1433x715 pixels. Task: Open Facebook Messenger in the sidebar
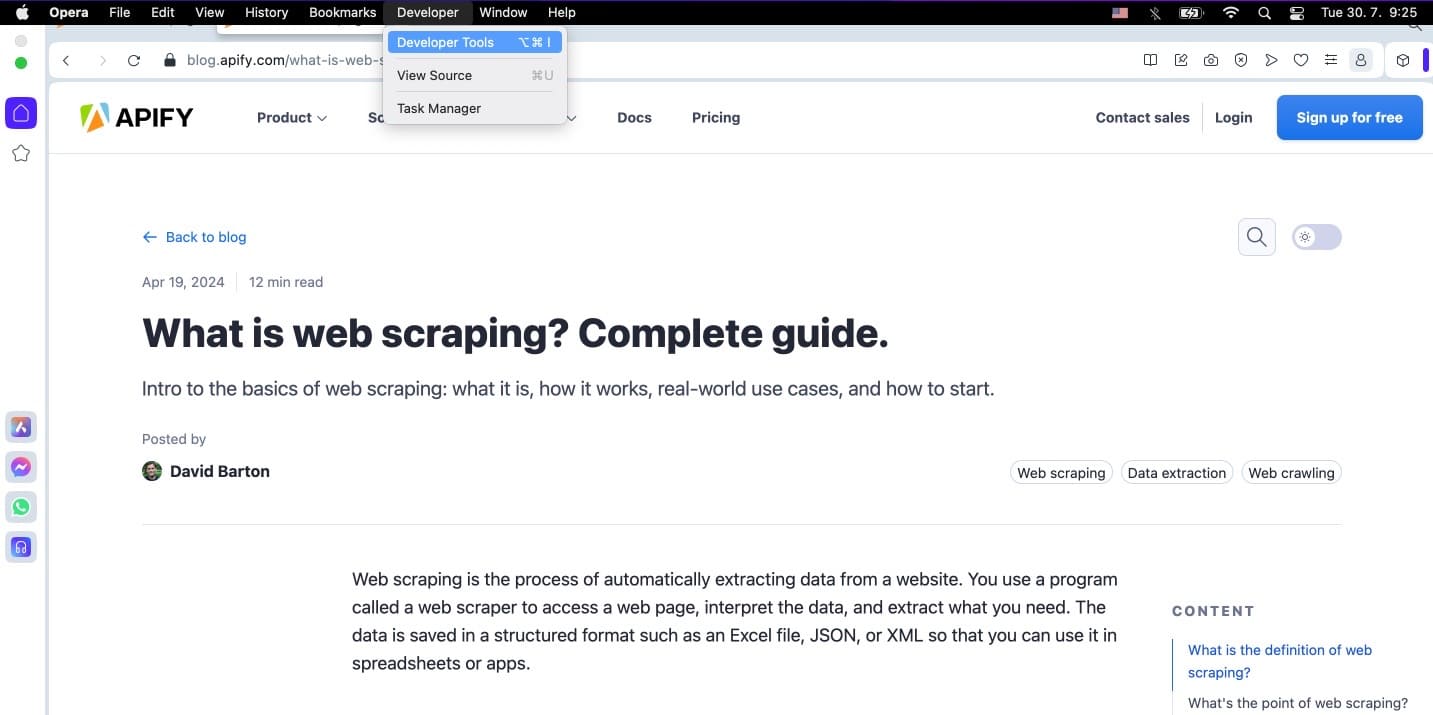21,466
